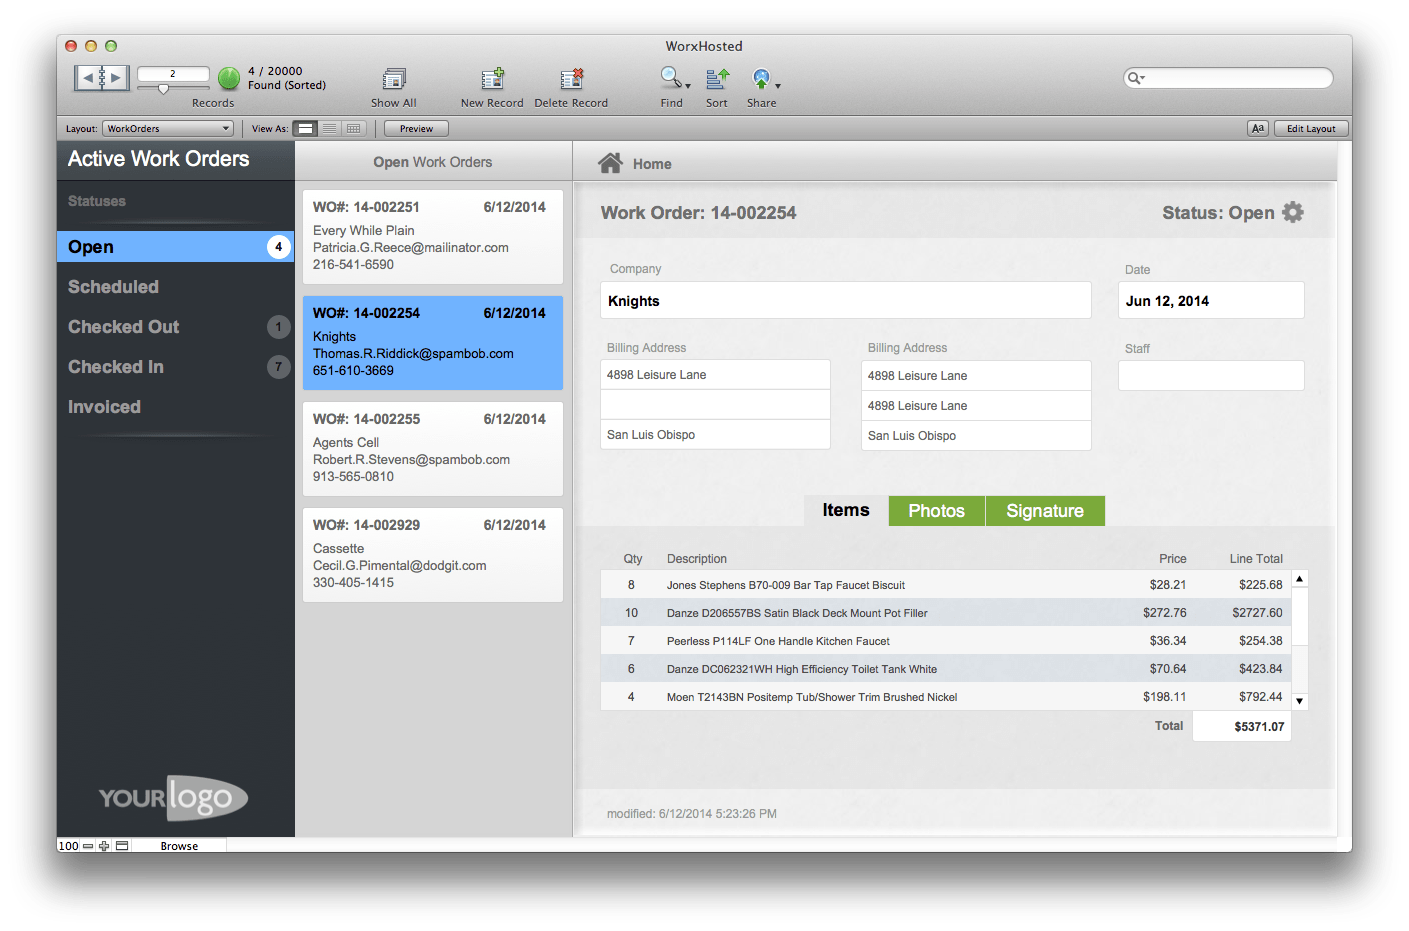The width and height of the screenshot is (1409, 931).
Task: Click the Share icon in the toolbar
Action: (761, 78)
